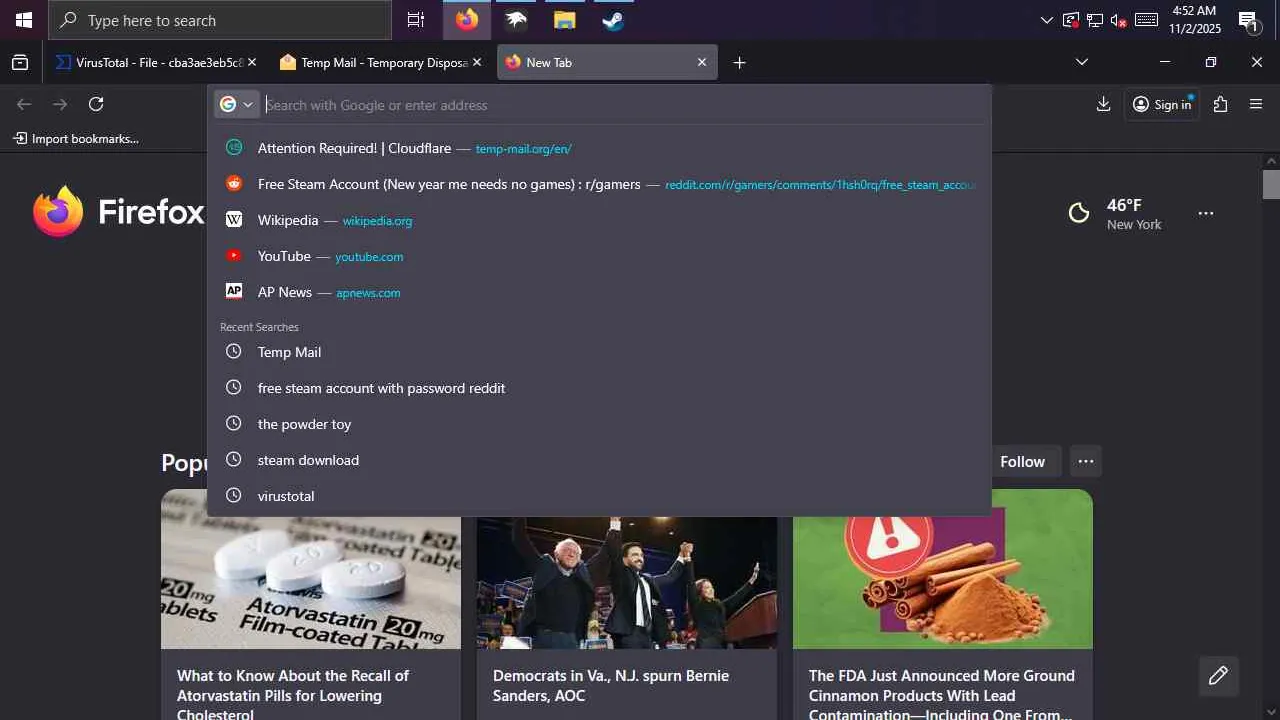1280x720 pixels.
Task: Open the weather widget three-dot menu
Action: click(1206, 213)
